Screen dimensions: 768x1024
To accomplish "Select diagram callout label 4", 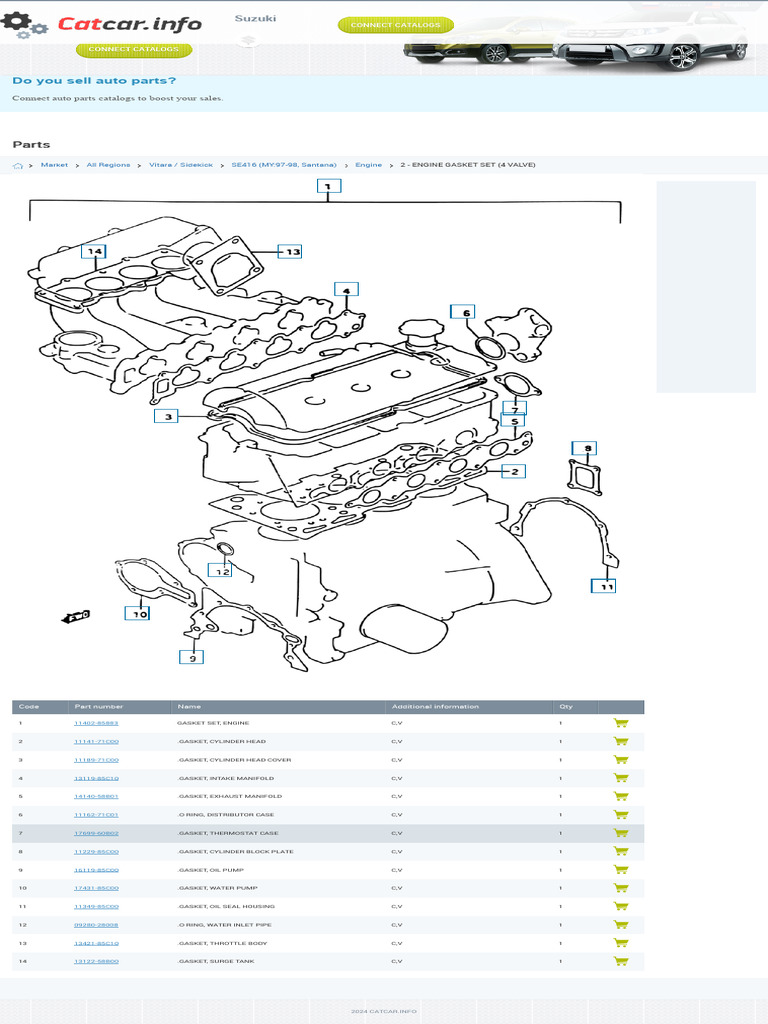I will pyautogui.click(x=346, y=290).
